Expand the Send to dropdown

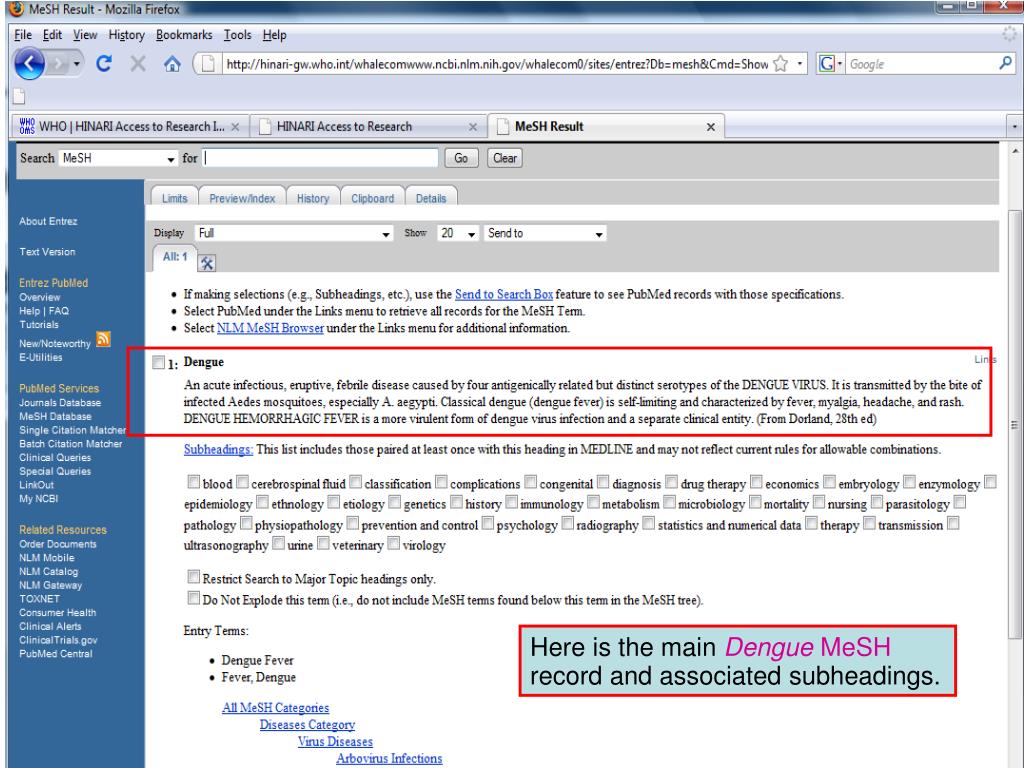545,233
